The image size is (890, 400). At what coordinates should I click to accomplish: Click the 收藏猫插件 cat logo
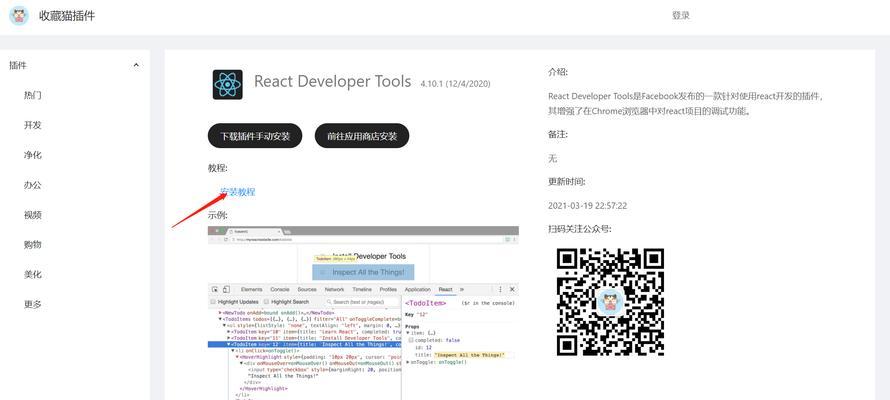click(19, 15)
